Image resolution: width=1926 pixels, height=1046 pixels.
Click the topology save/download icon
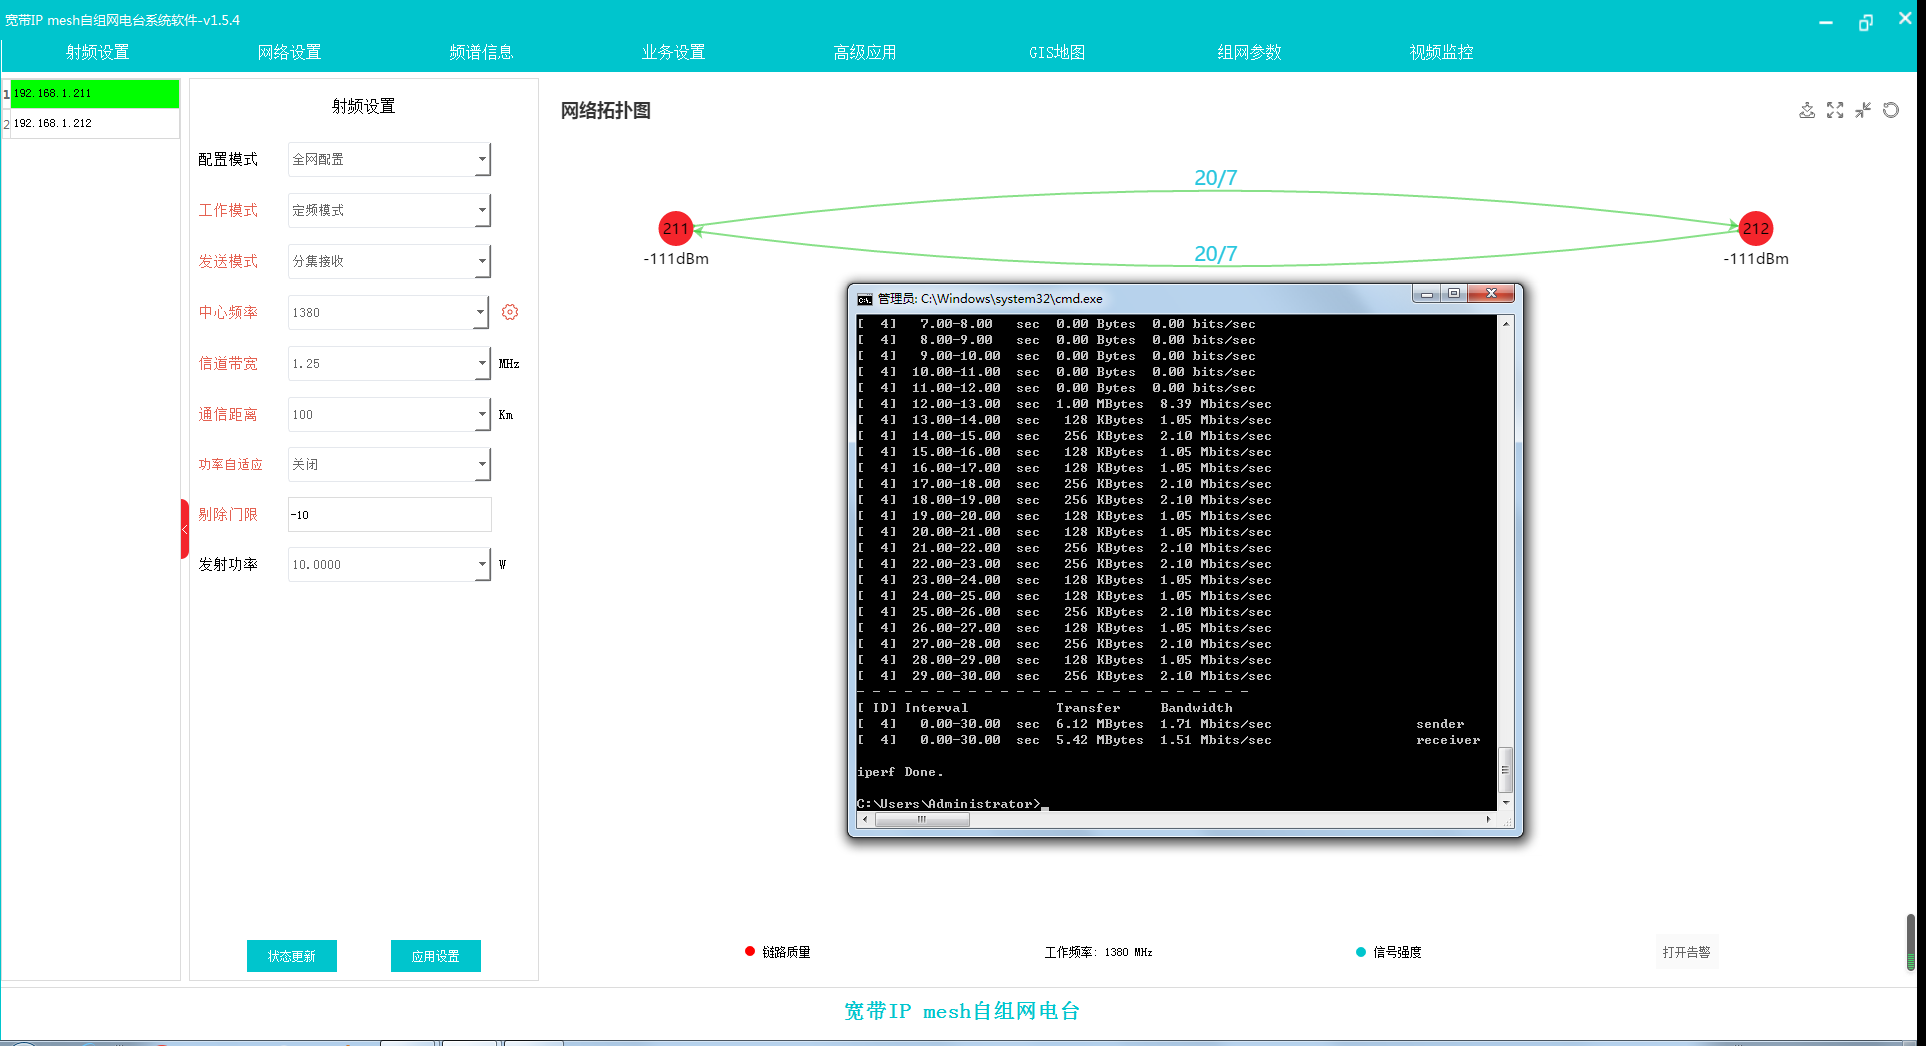1807,110
